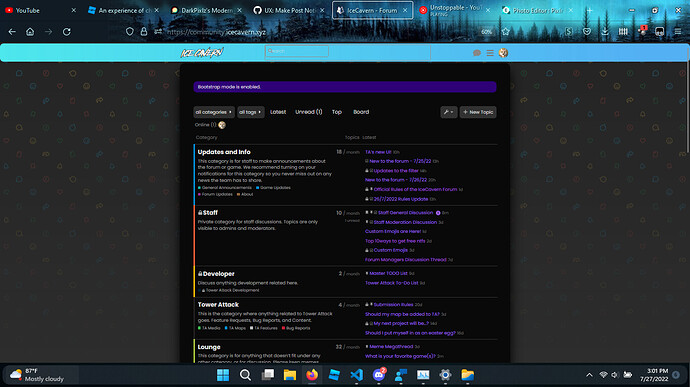Open Official Rules of the IceCavern Forum
This screenshot has width=690, height=387.
coord(415,189)
